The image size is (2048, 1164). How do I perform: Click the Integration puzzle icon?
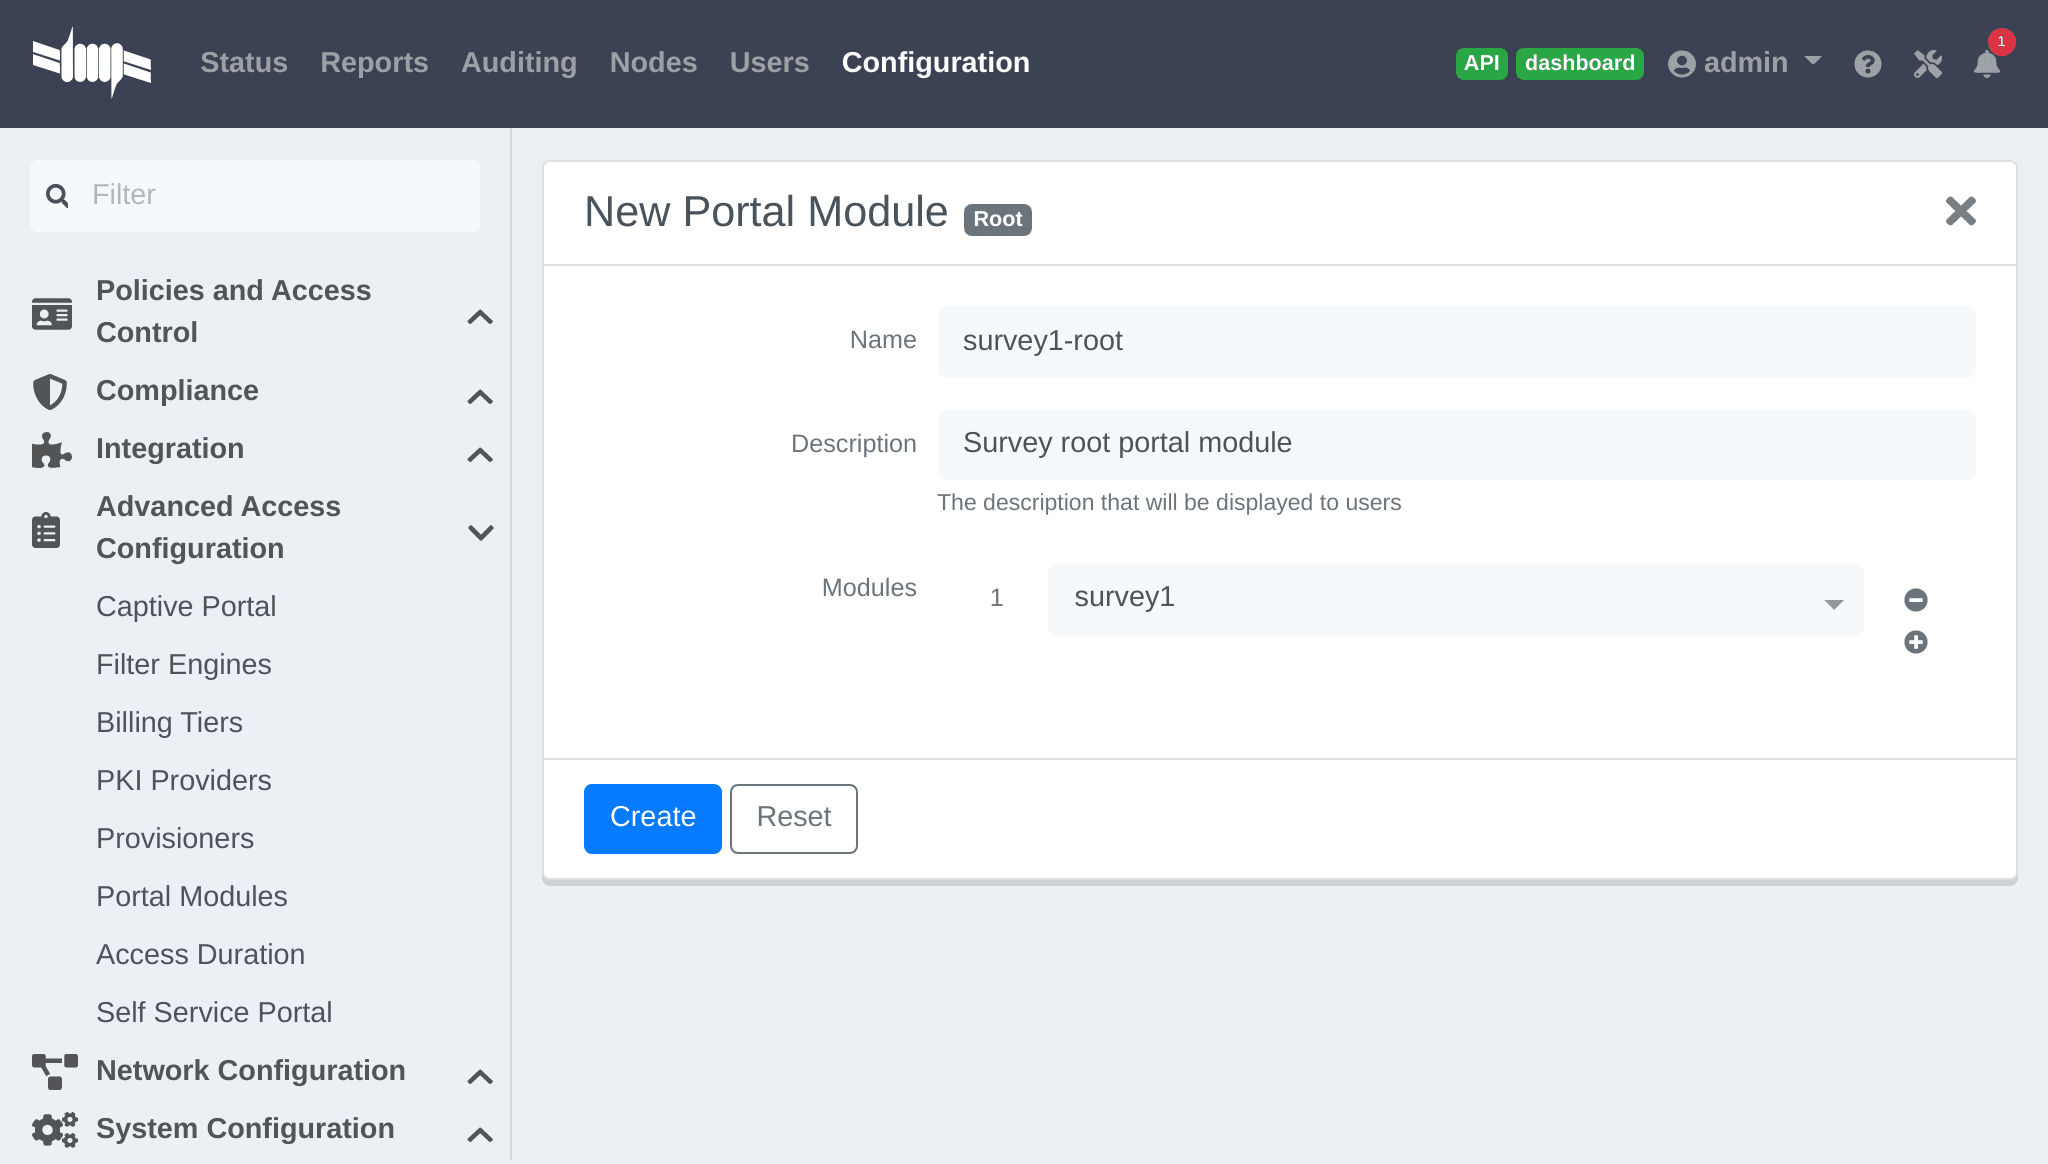click(50, 450)
